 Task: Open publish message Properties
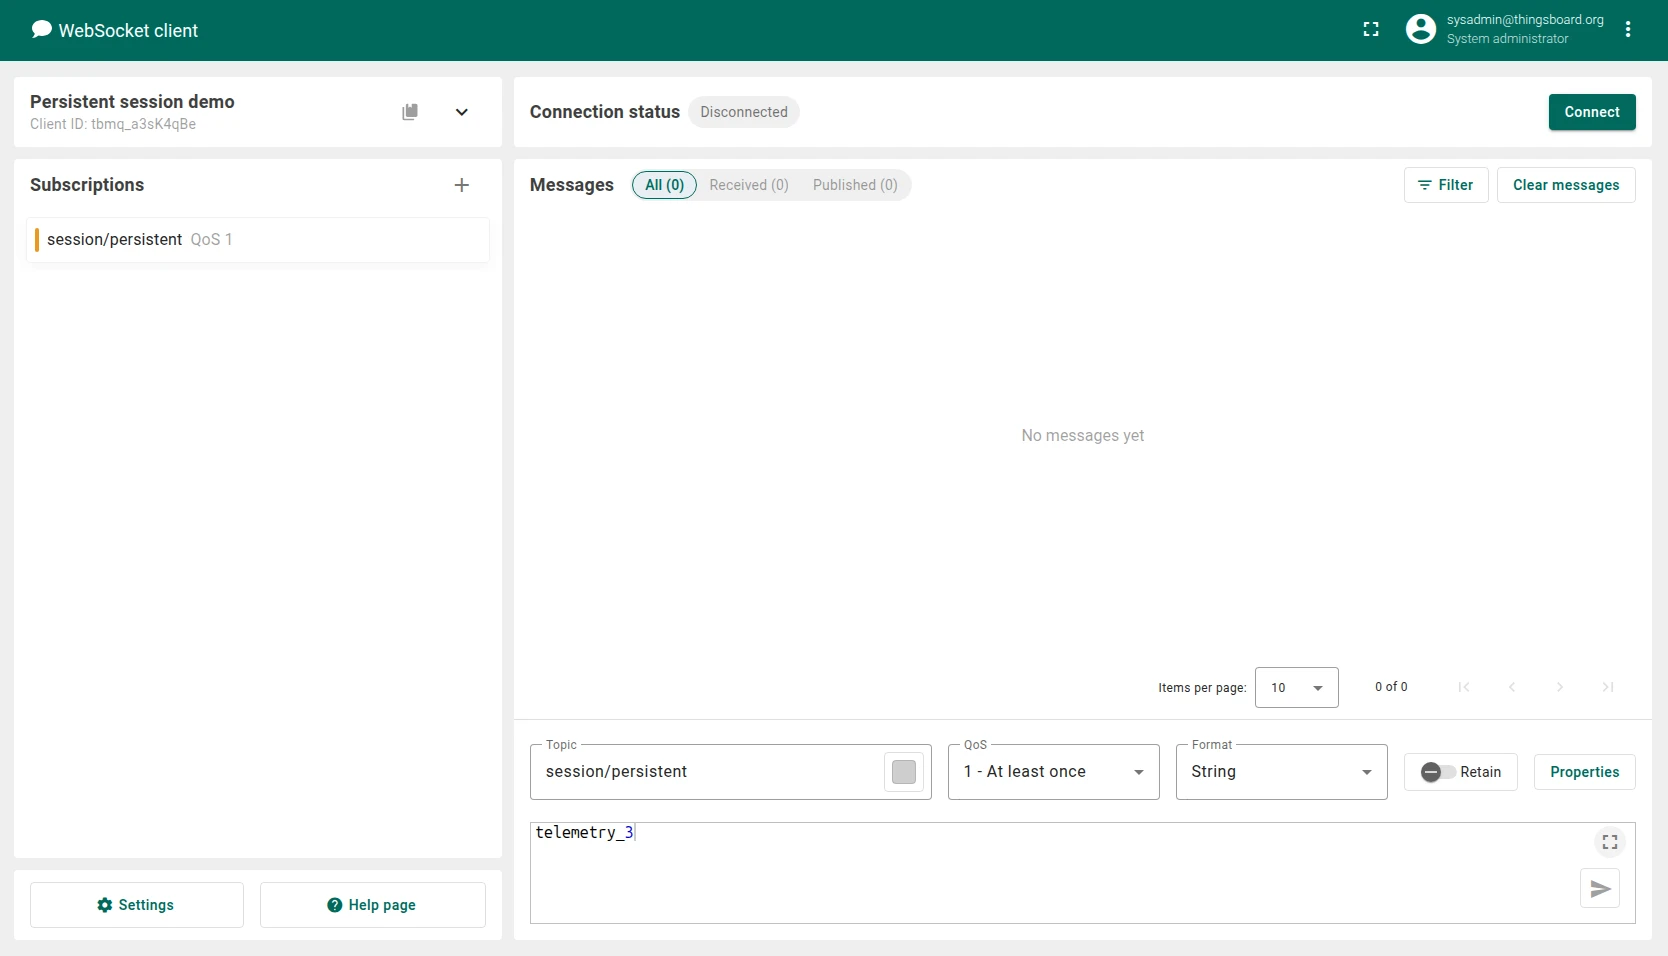(x=1585, y=772)
